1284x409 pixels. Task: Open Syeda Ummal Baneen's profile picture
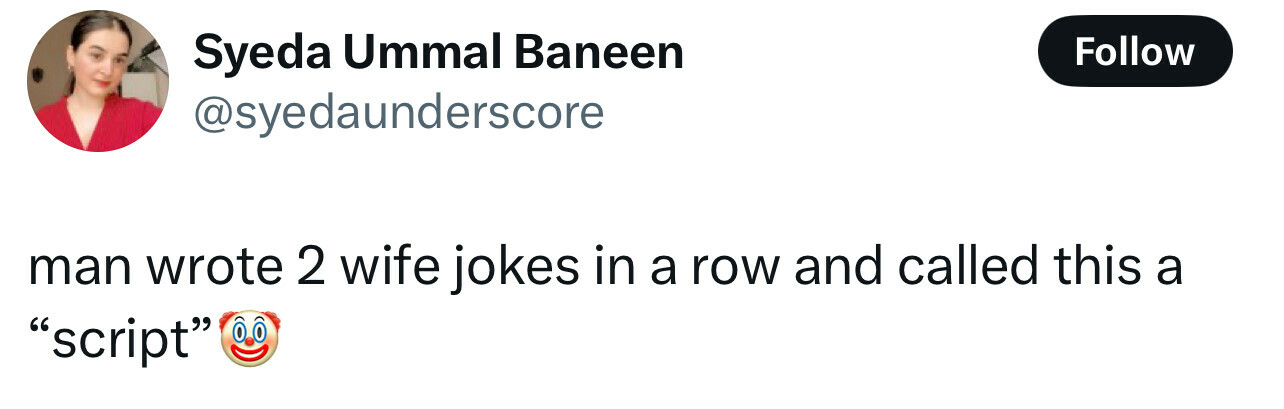pyautogui.click(x=97, y=82)
